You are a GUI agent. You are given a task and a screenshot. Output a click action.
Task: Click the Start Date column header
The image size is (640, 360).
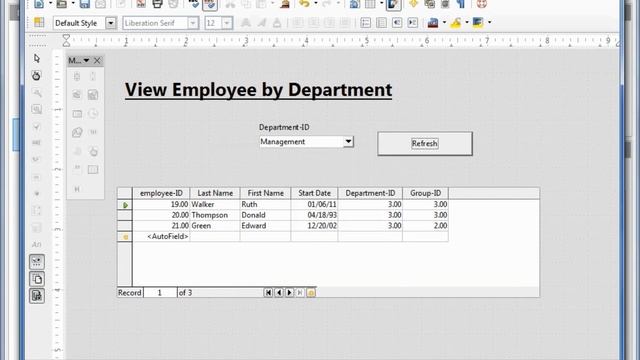pos(314,193)
